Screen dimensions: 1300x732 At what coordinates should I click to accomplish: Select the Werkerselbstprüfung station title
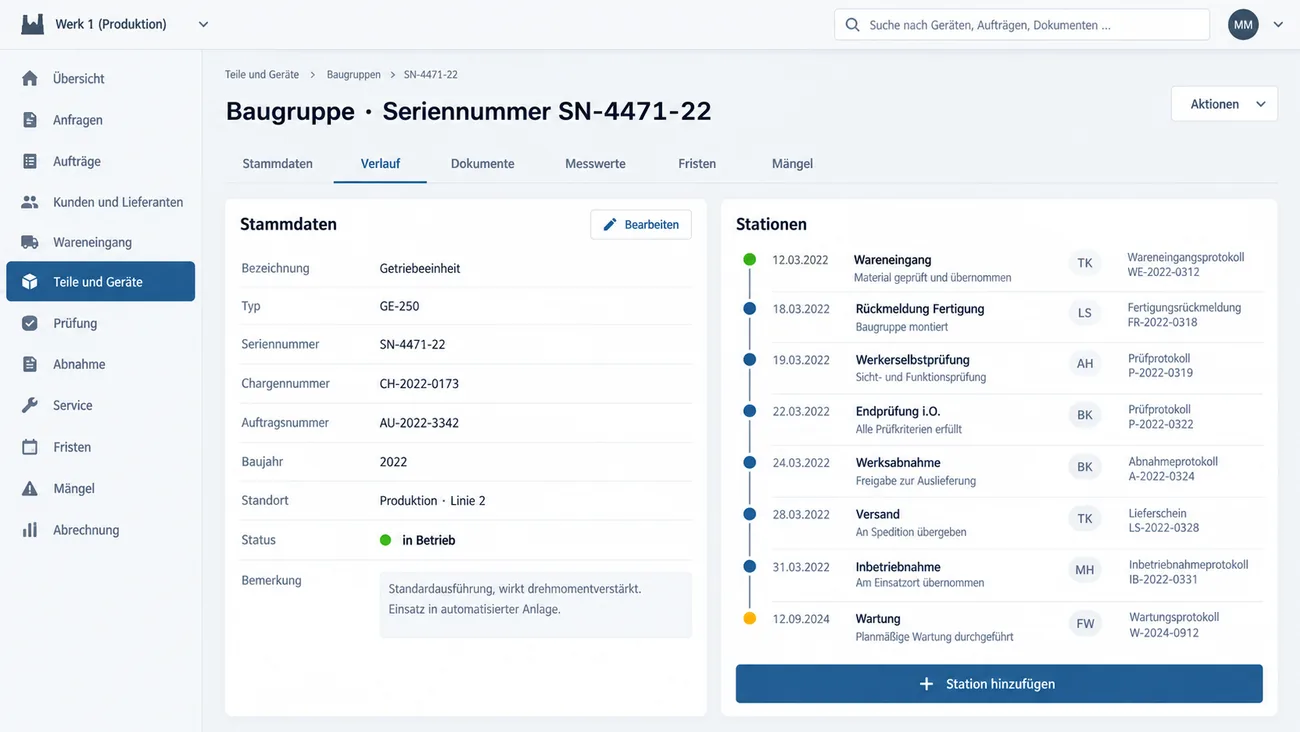click(x=913, y=360)
